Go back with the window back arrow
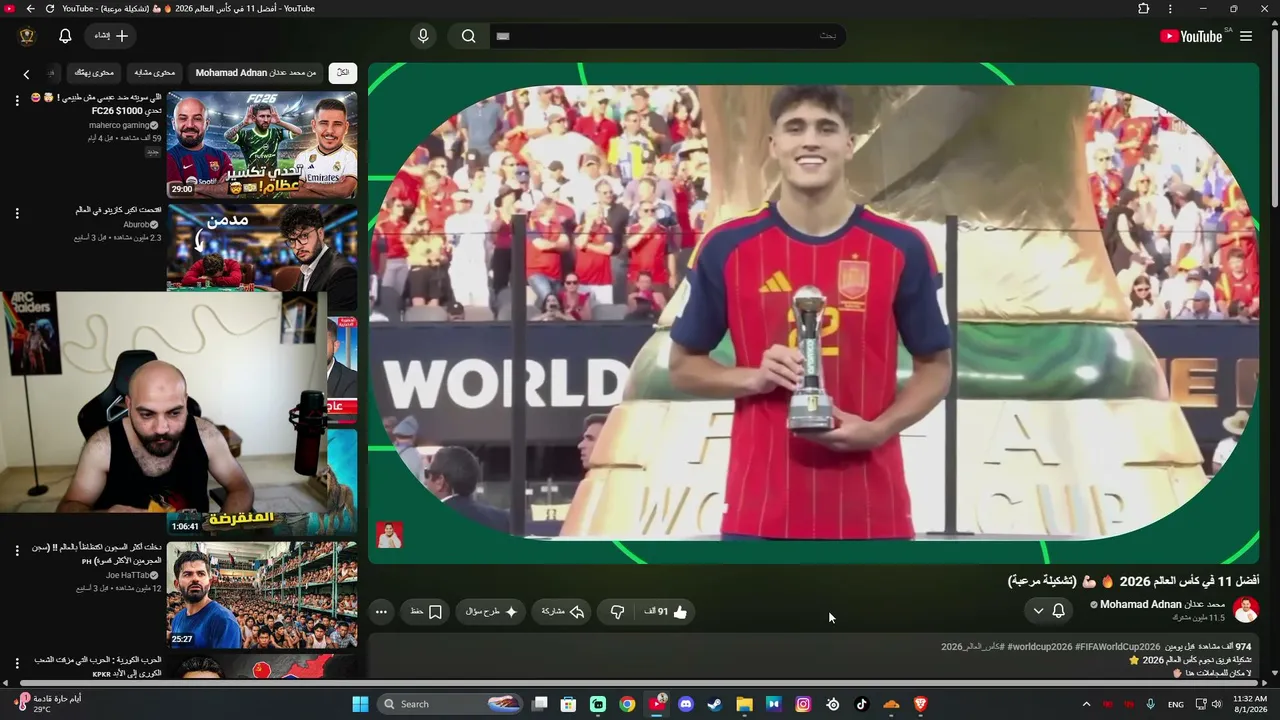This screenshot has width=1280, height=720. tap(30, 9)
